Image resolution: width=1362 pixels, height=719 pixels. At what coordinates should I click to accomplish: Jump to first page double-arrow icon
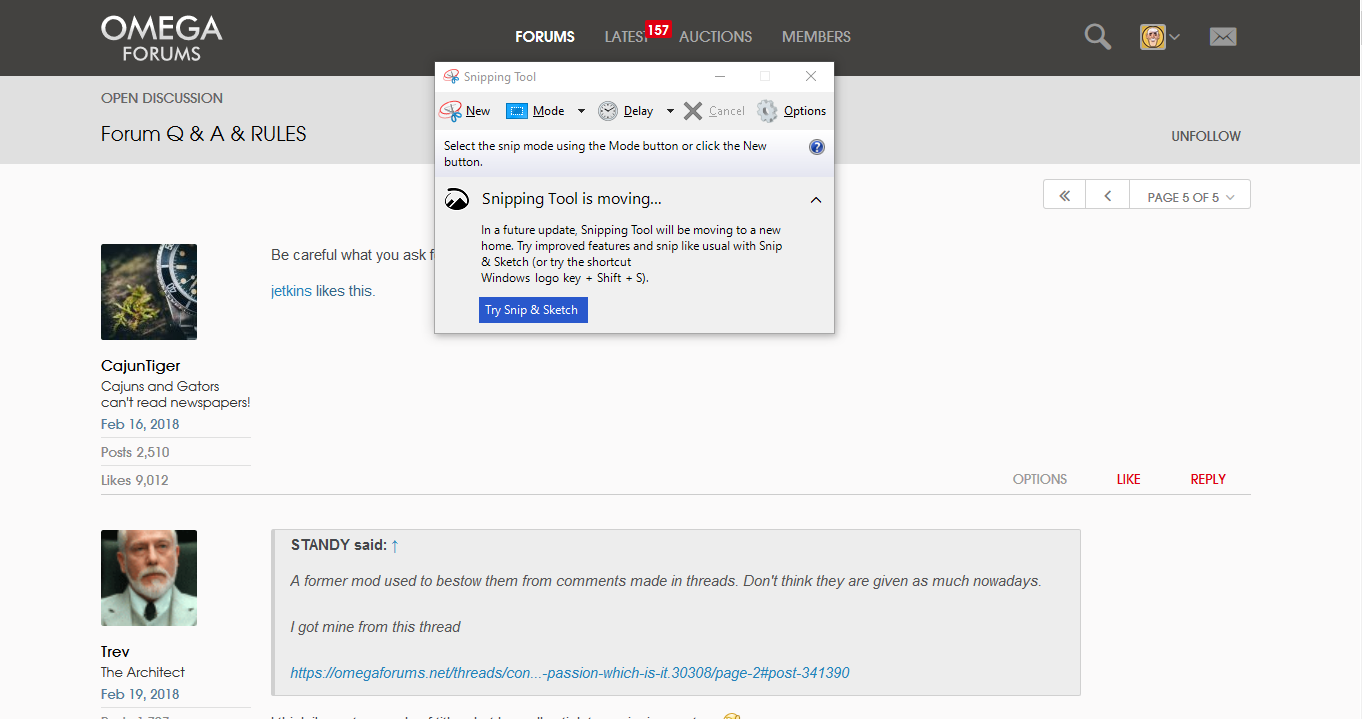1065,196
